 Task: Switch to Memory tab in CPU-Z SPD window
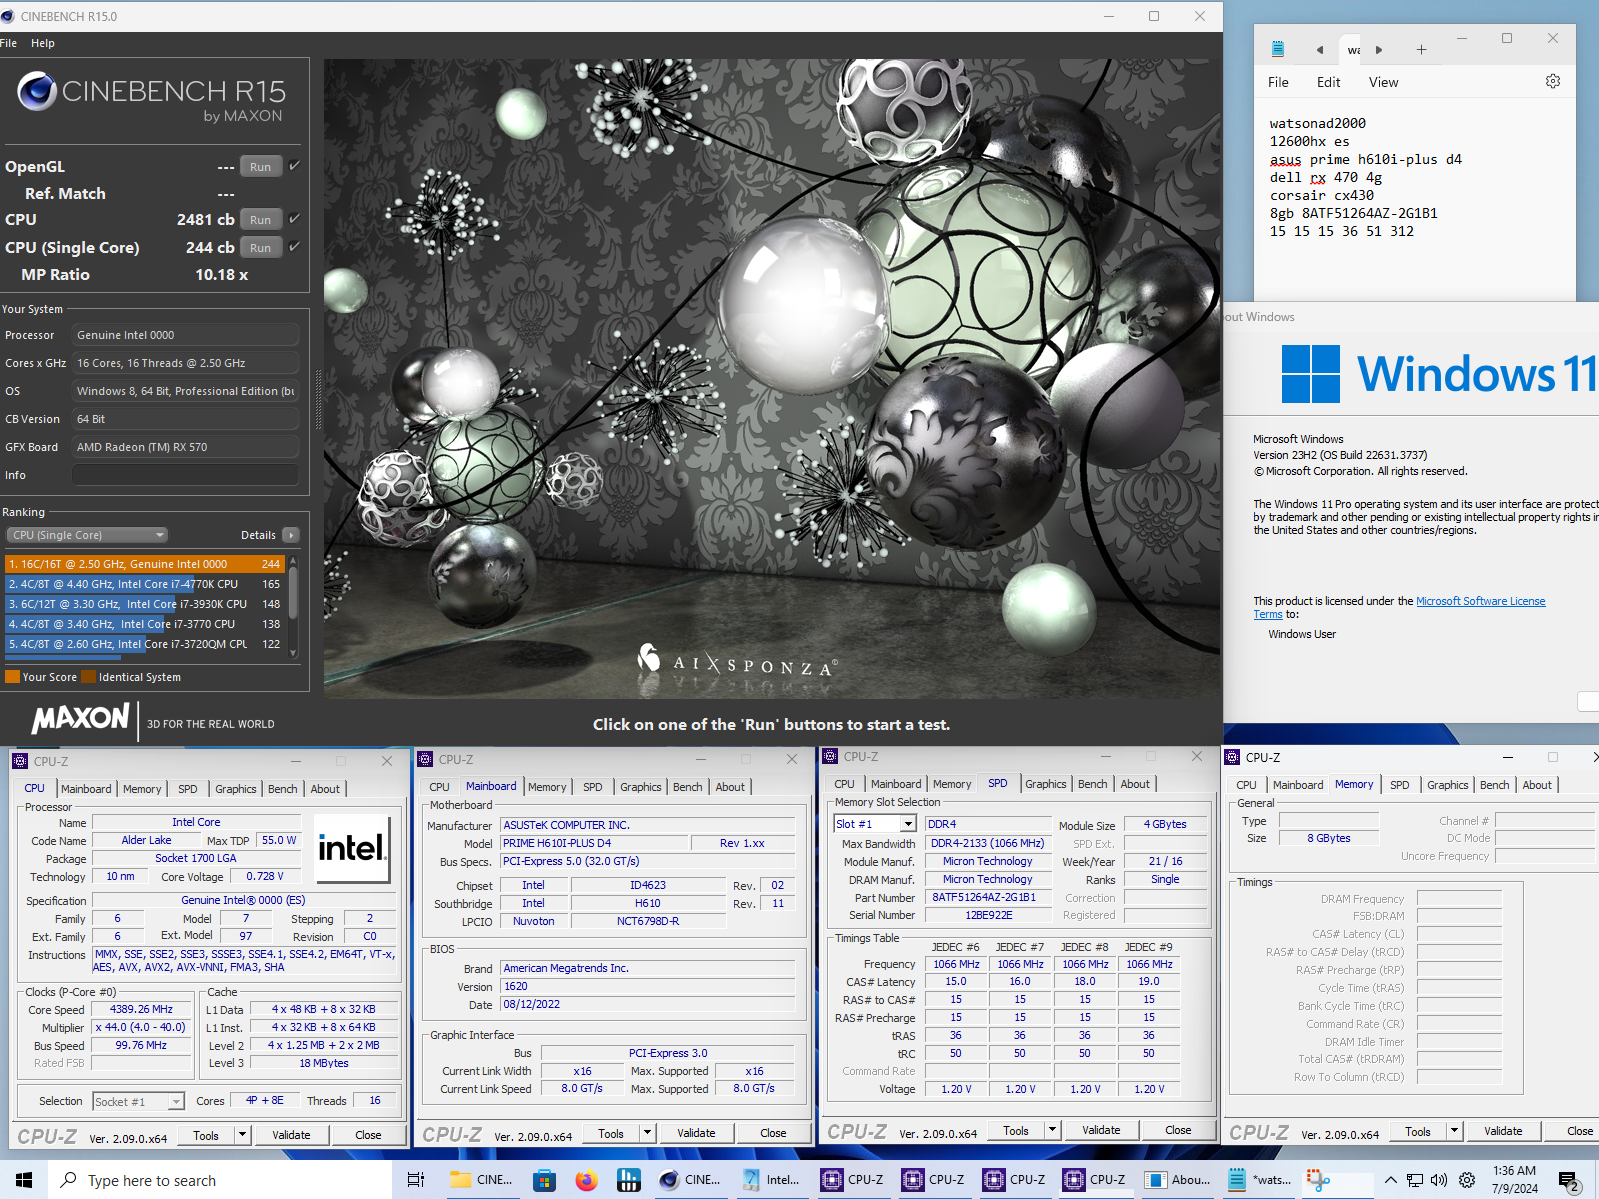tap(952, 784)
